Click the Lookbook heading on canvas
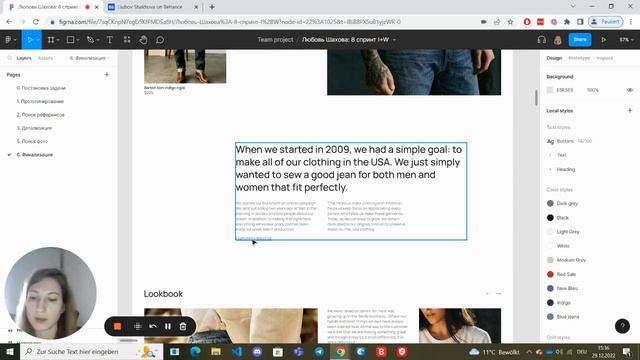640x360 pixels. [x=163, y=293]
